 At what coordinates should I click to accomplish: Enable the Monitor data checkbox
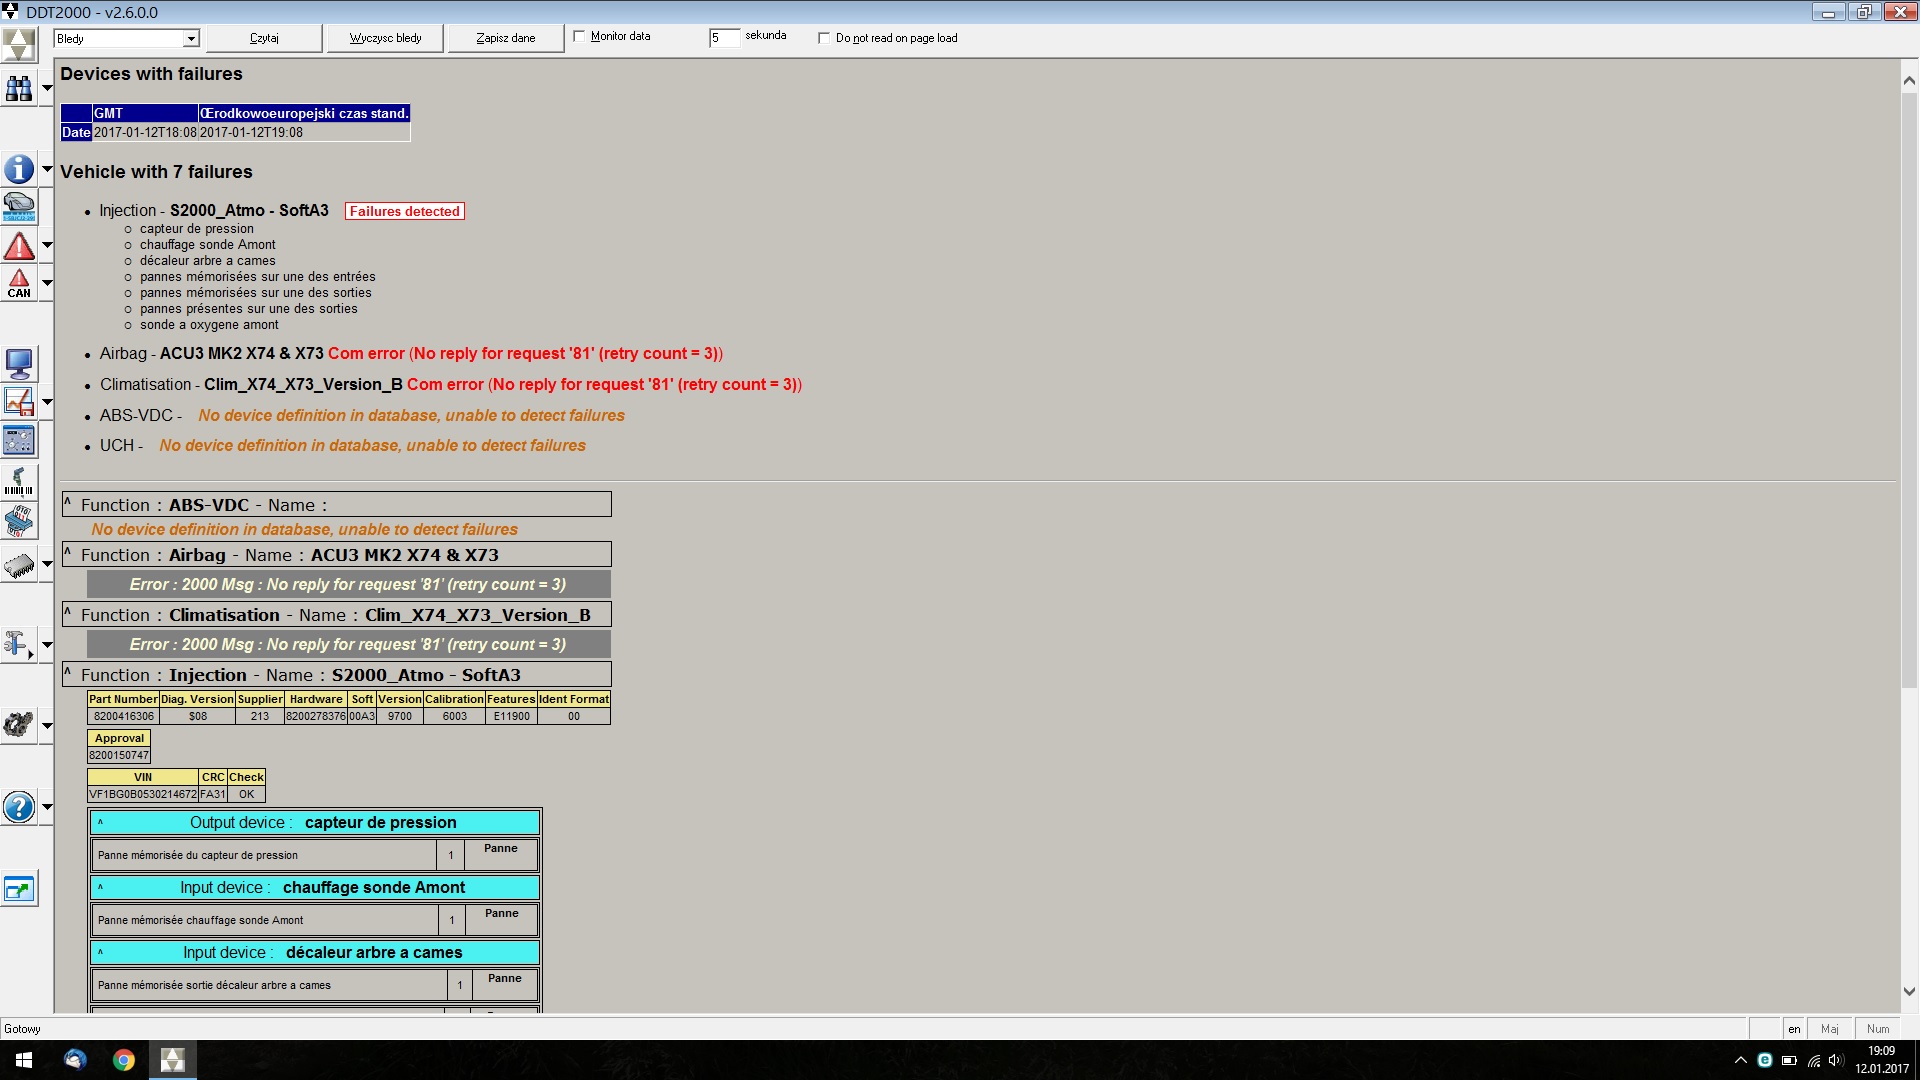[579, 37]
